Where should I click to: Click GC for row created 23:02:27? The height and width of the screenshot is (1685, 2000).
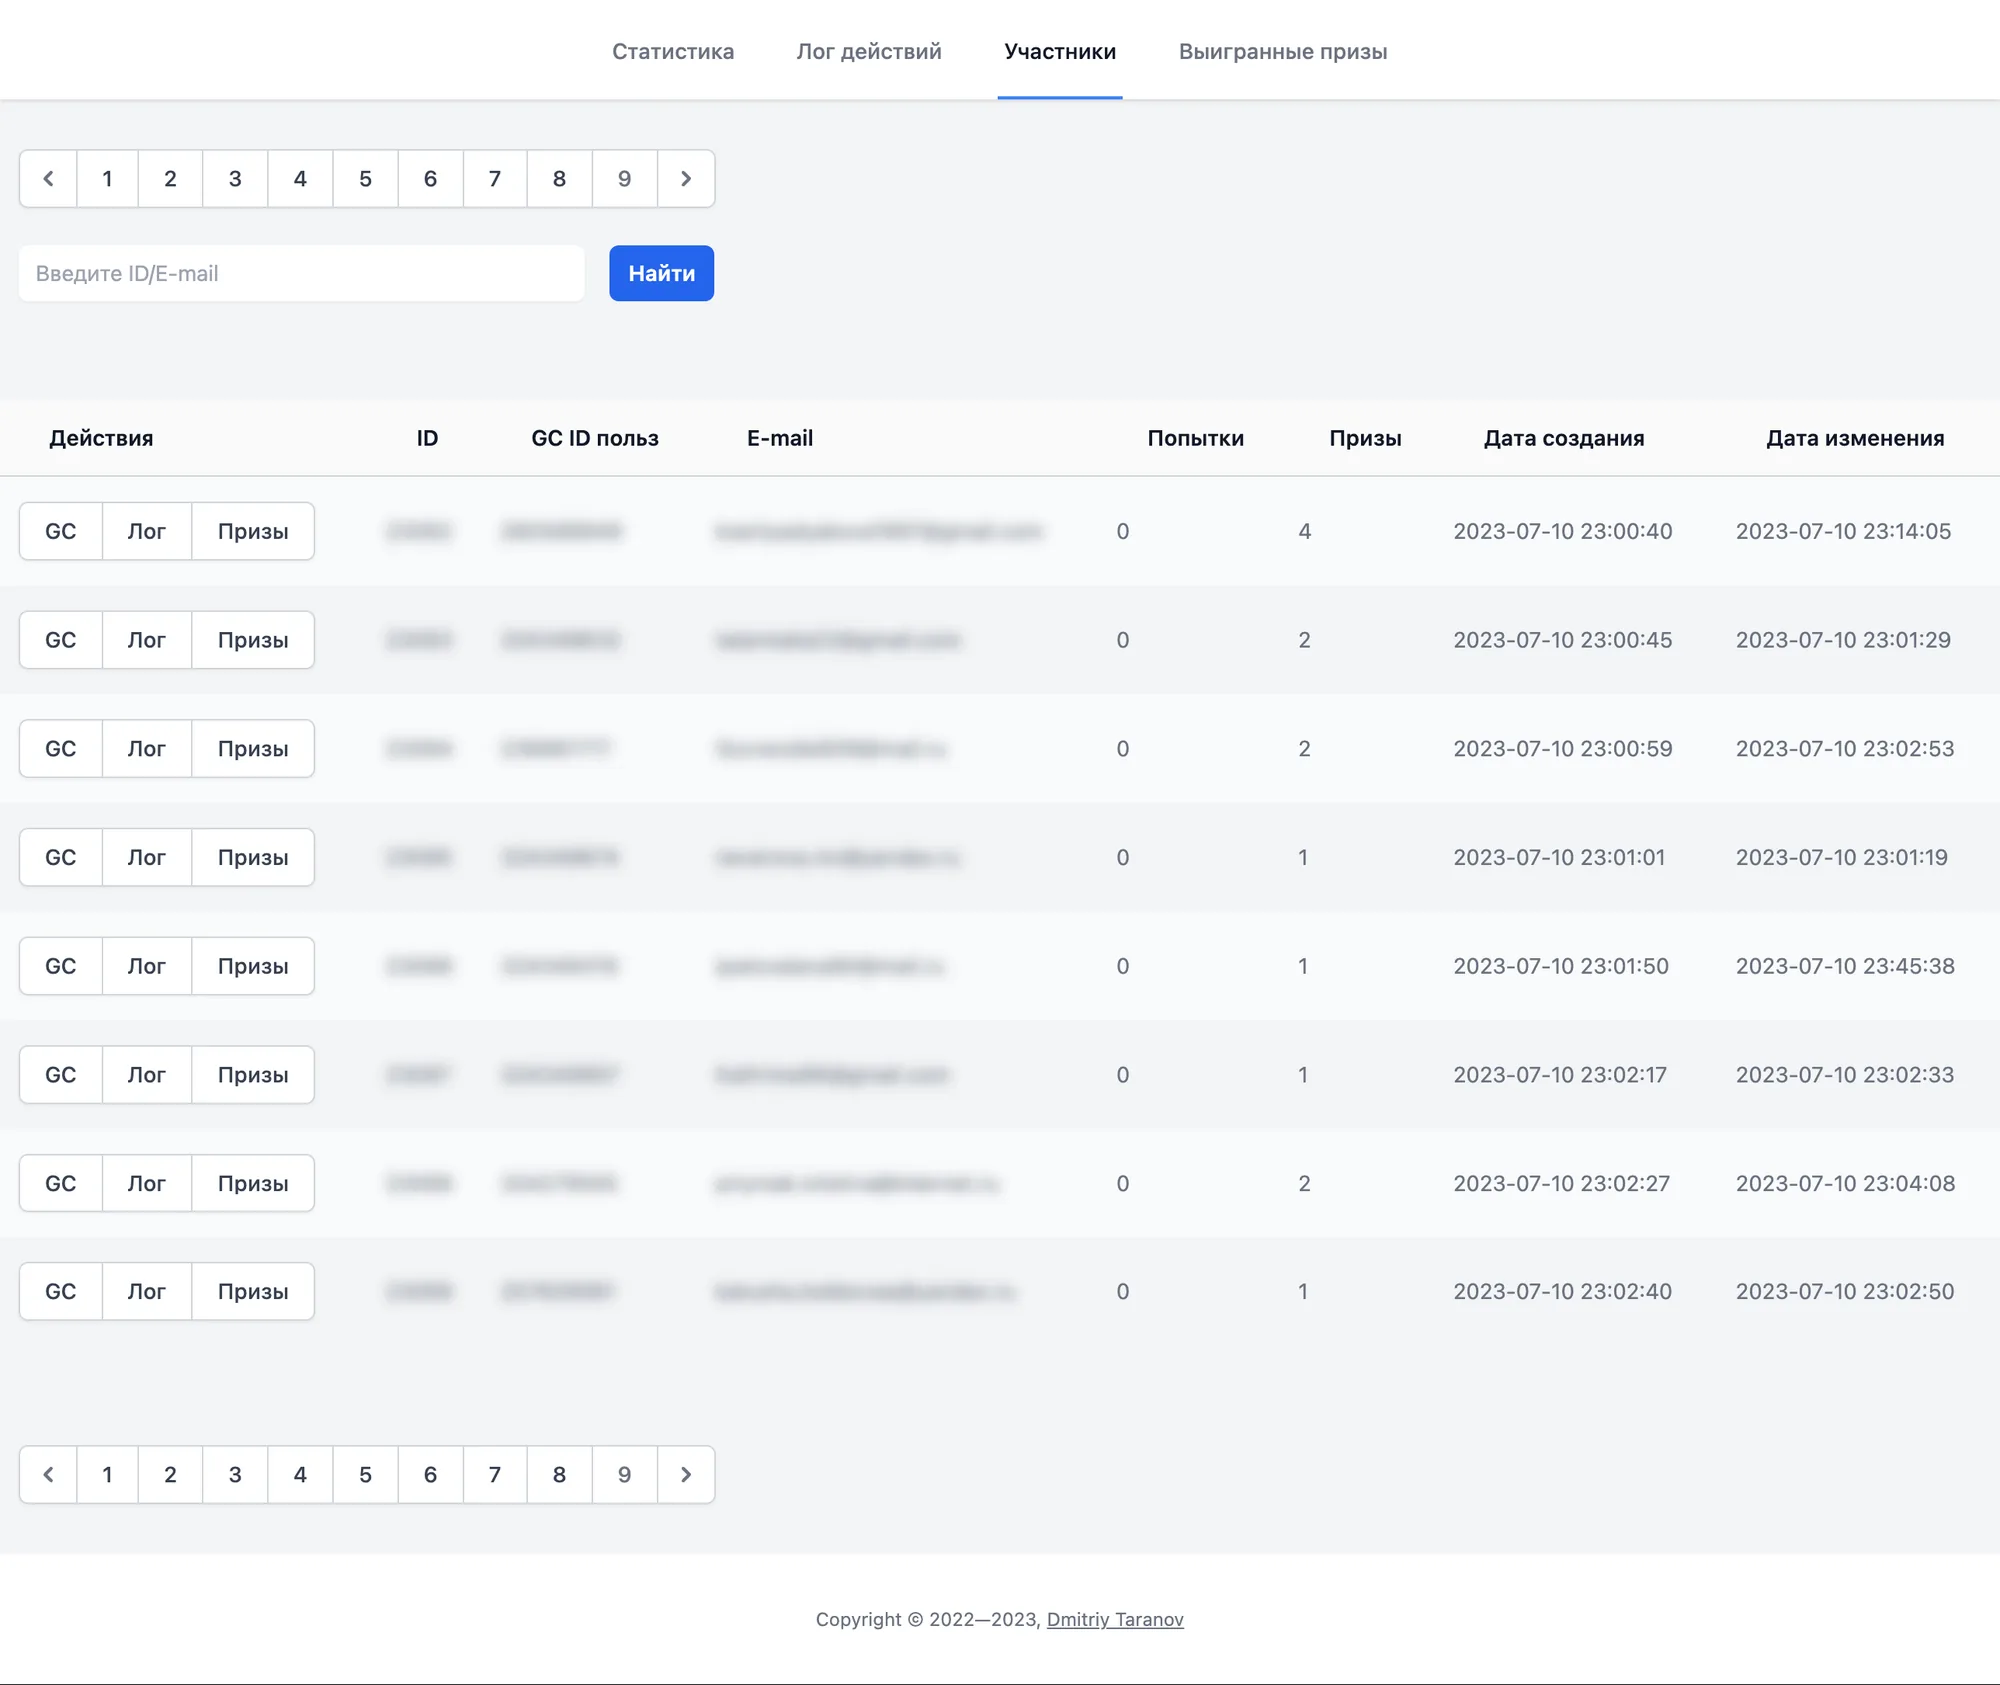61,1183
